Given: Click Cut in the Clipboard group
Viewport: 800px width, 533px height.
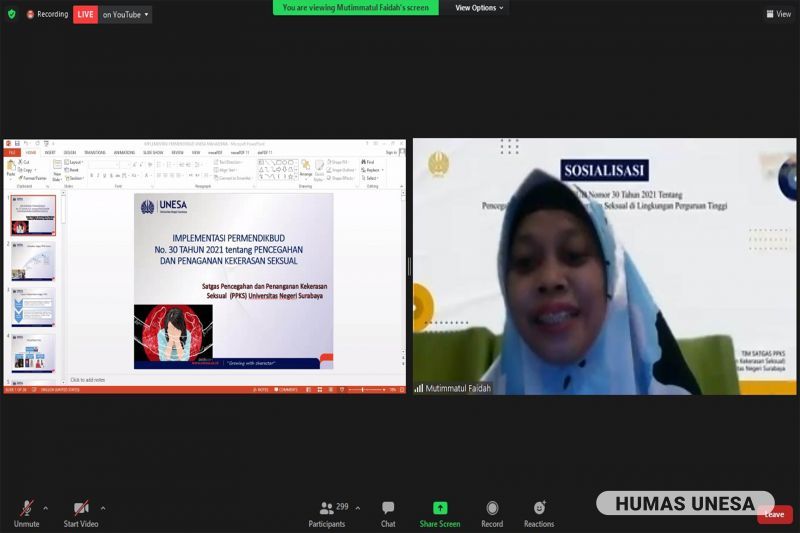Looking at the screenshot, I should (x=24, y=162).
